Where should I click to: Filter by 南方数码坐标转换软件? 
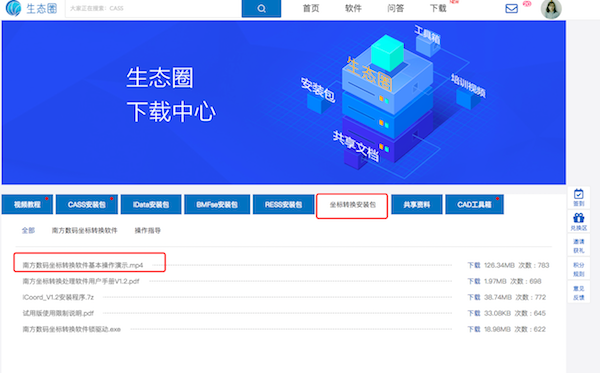coord(85,230)
